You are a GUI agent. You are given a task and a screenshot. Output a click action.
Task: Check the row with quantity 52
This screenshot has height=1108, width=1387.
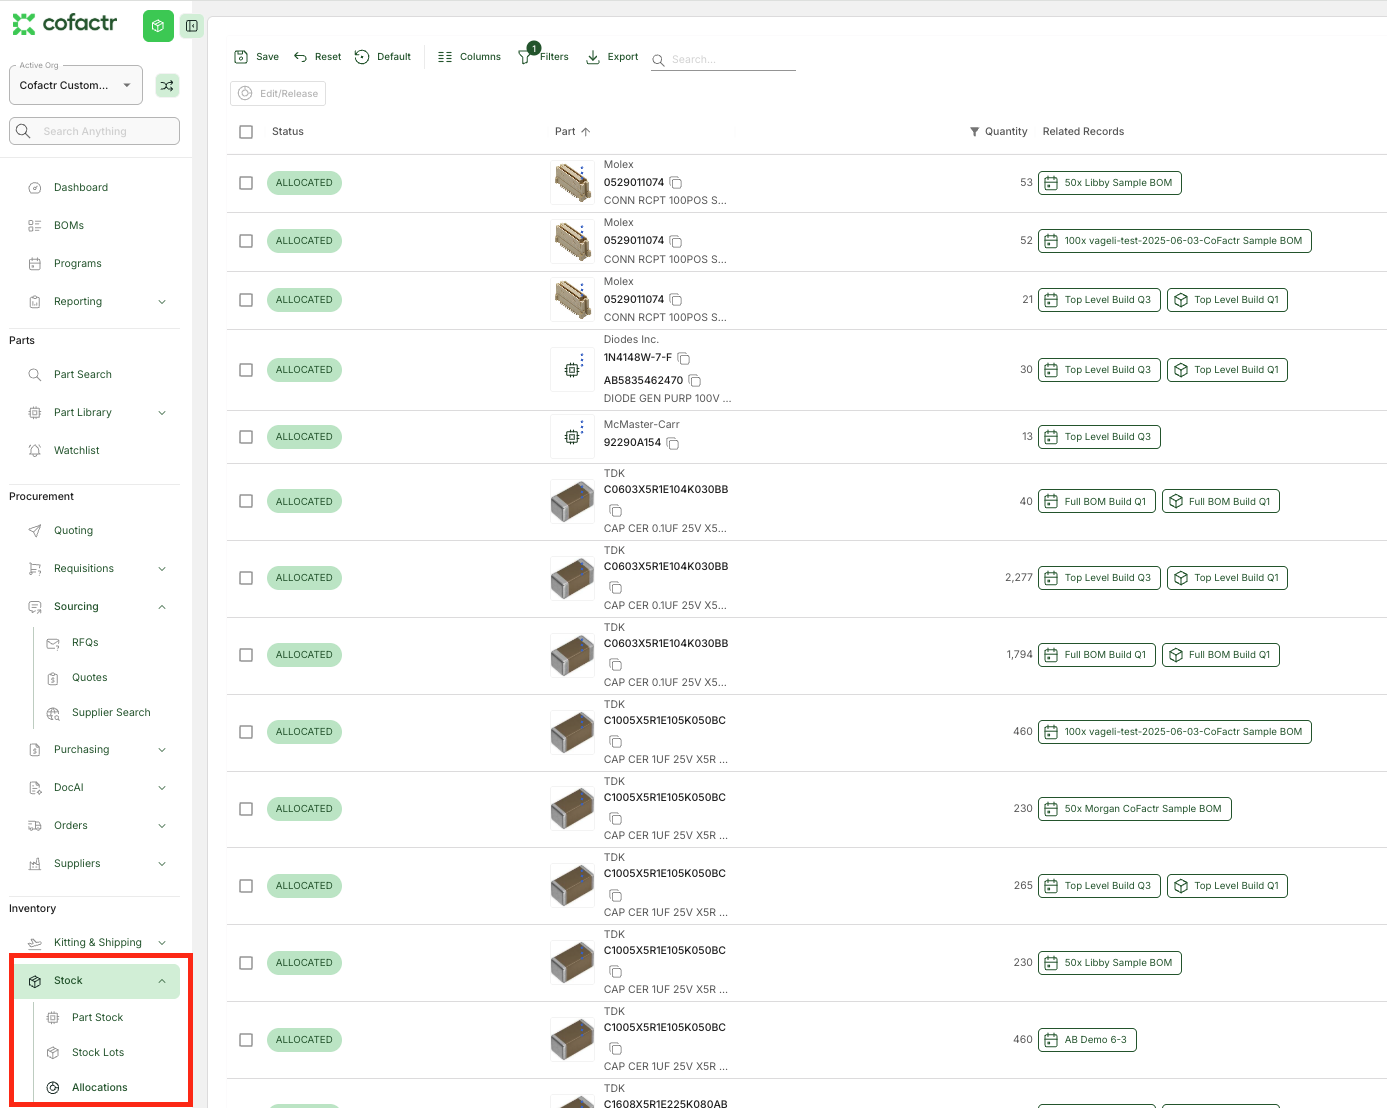(246, 241)
